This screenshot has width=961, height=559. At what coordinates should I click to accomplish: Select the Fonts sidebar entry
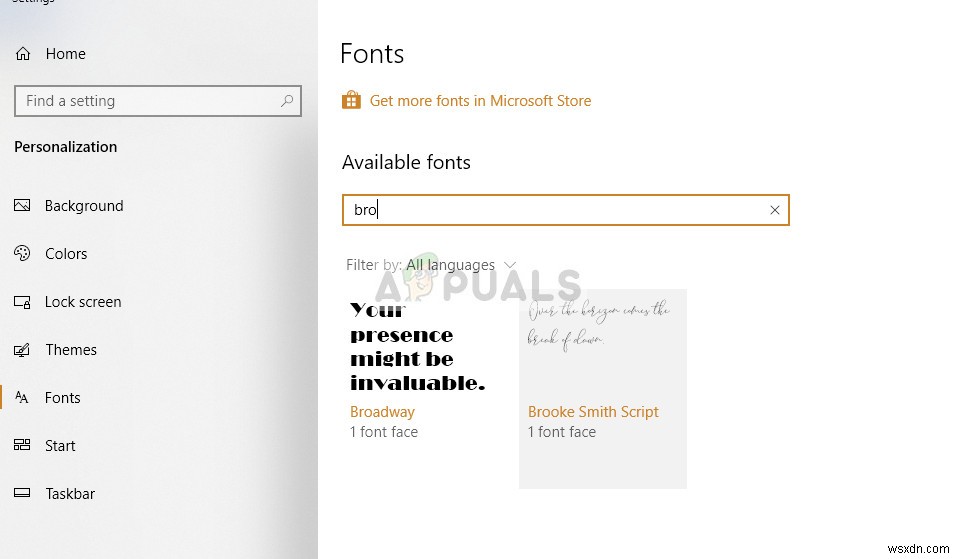point(63,398)
